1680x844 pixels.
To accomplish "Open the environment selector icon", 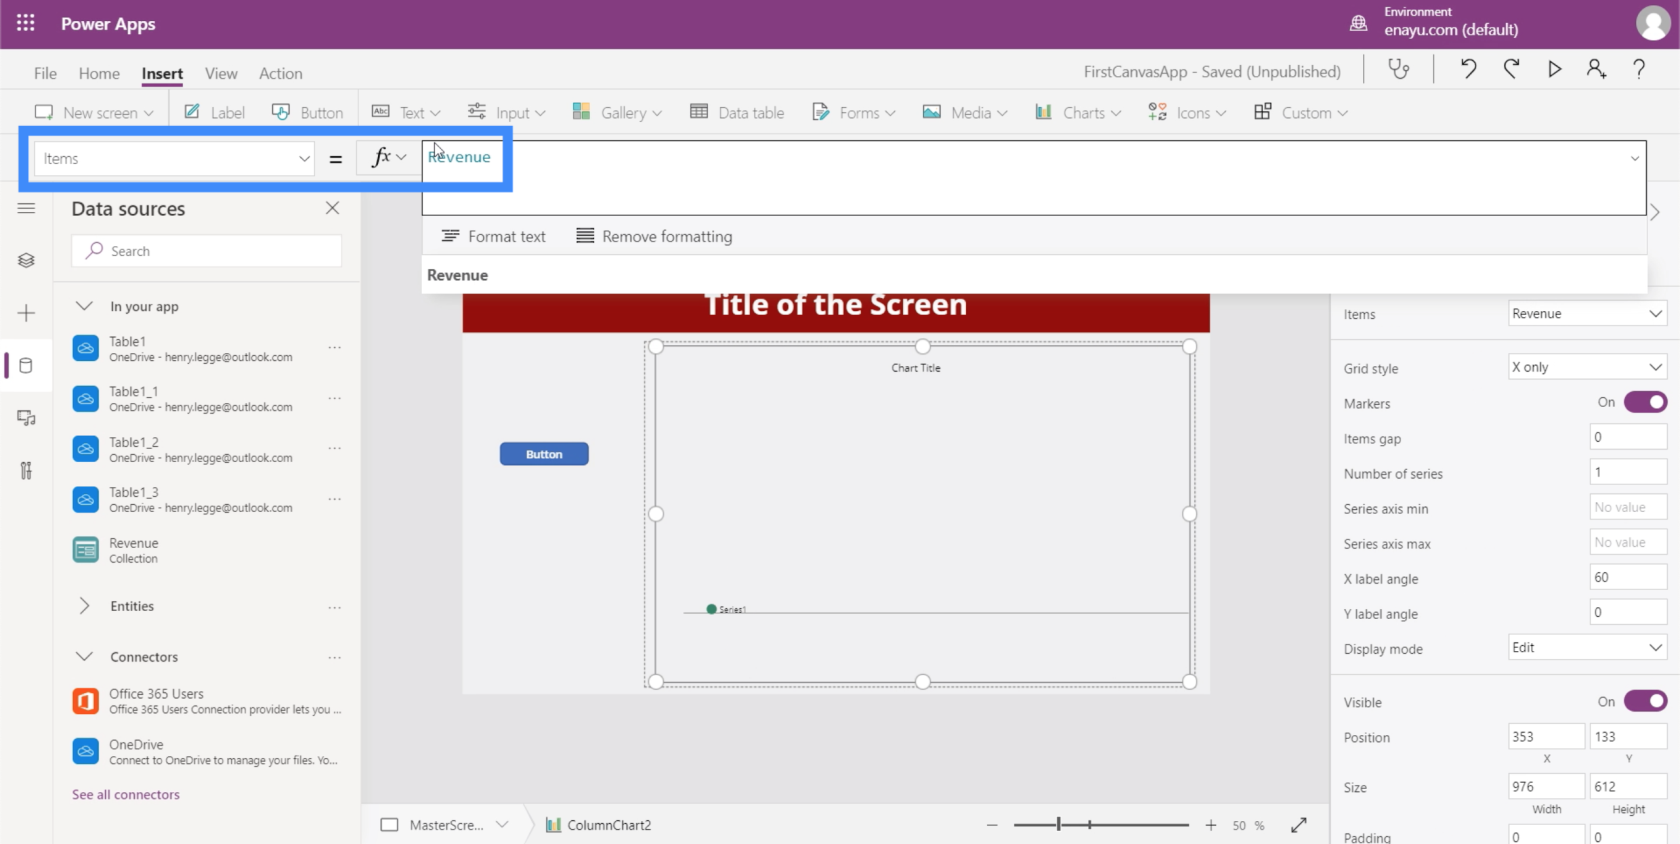I will [1358, 23].
